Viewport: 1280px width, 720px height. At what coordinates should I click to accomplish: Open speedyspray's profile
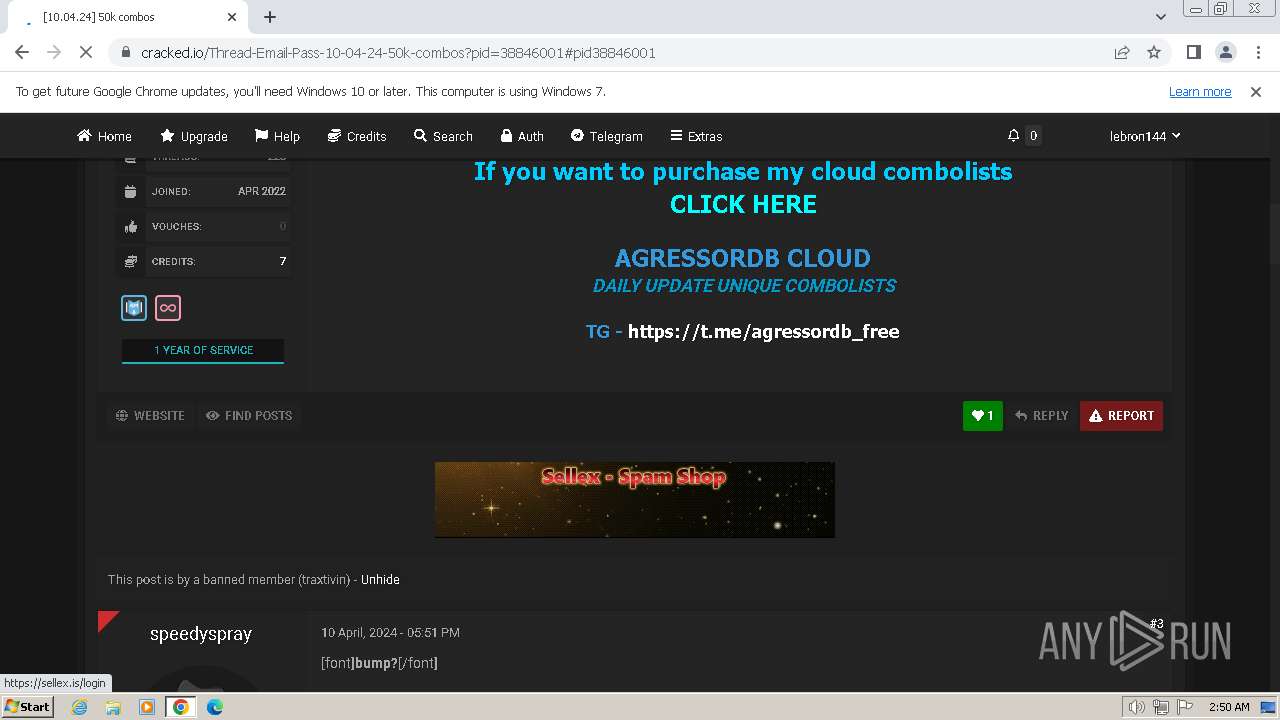click(x=201, y=634)
